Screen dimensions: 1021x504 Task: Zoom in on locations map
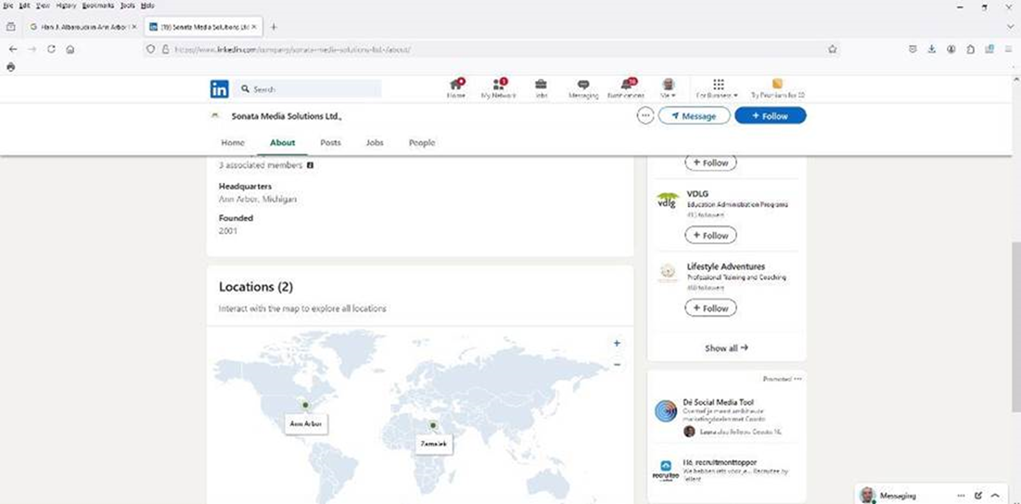point(617,343)
